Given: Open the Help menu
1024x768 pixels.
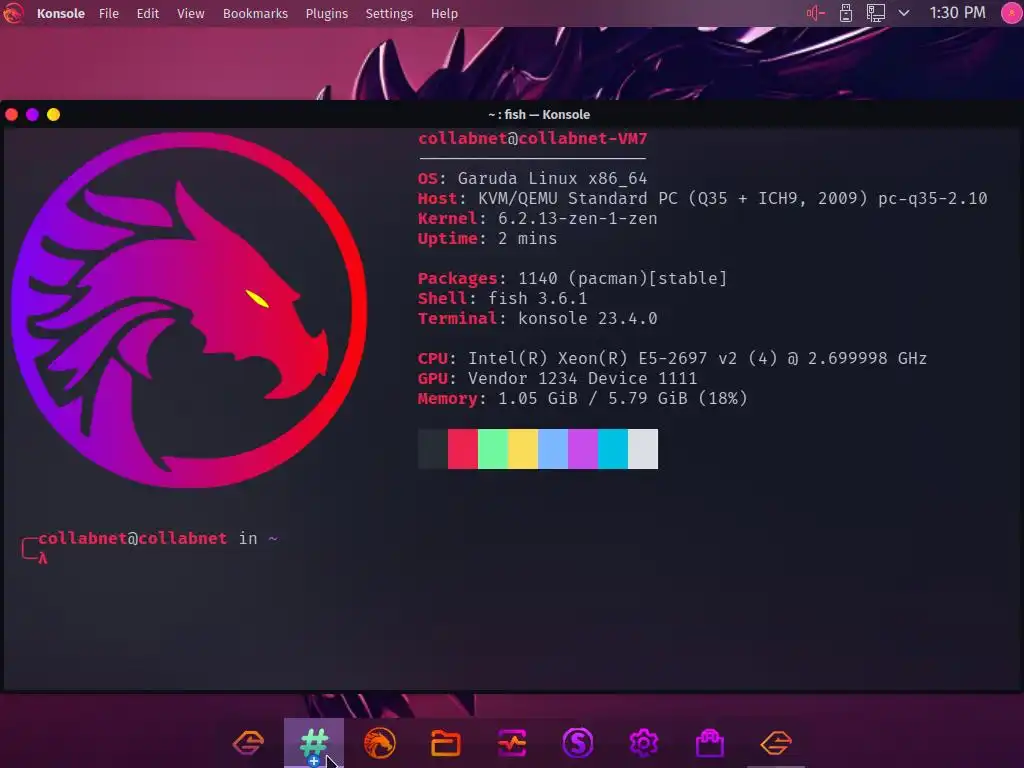Looking at the screenshot, I should pyautogui.click(x=444, y=13).
